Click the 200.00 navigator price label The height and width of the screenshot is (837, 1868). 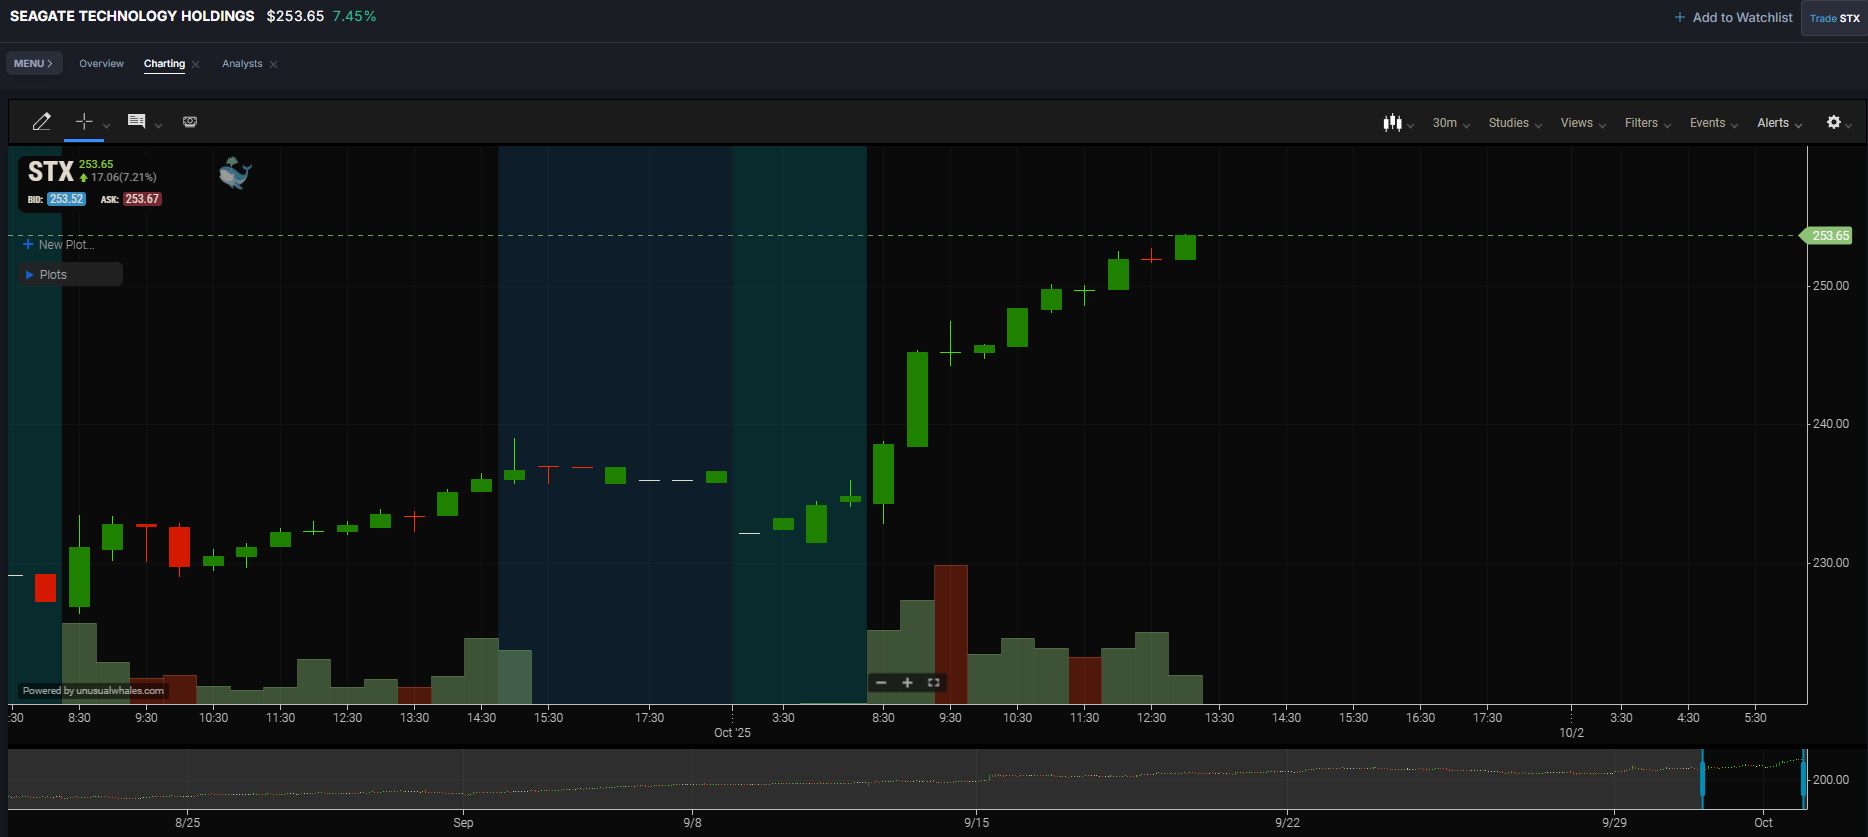pos(1831,780)
